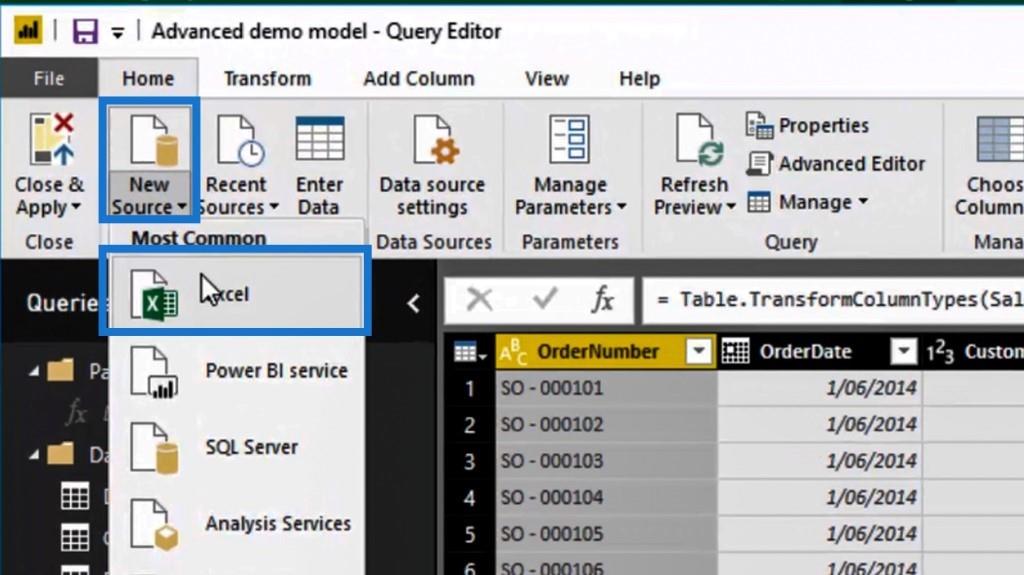The height and width of the screenshot is (575, 1024).
Task: Click the first folder icon in Queries pane
Action: point(61,370)
